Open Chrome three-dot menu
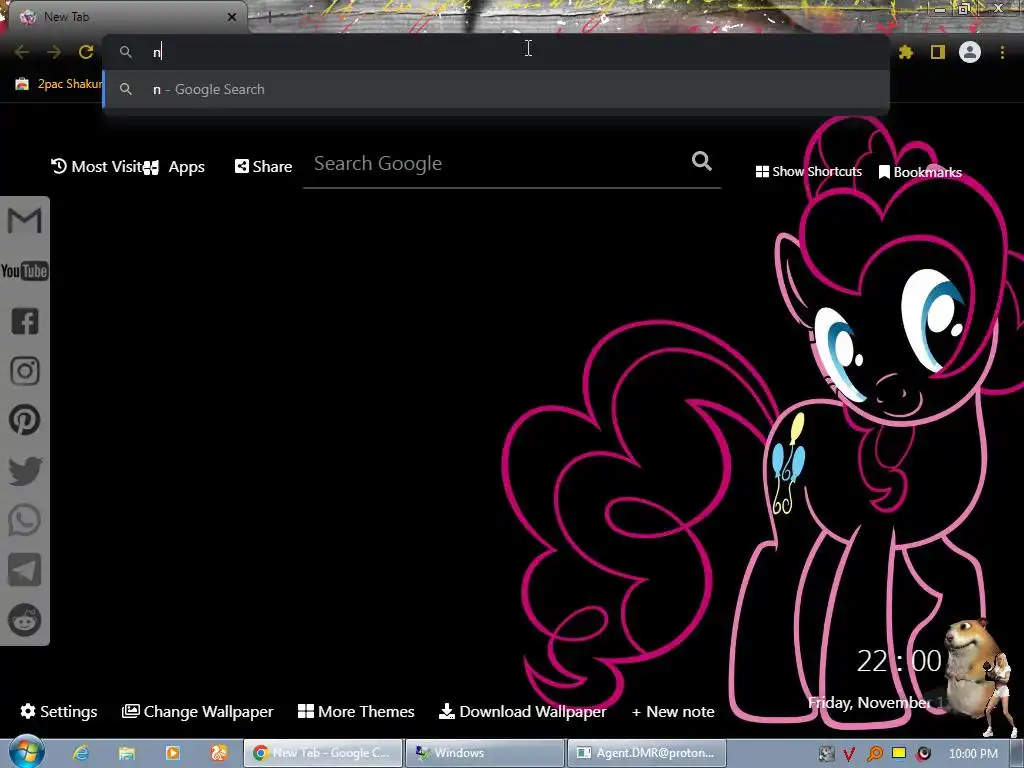Image resolution: width=1024 pixels, height=768 pixels. click(1002, 52)
